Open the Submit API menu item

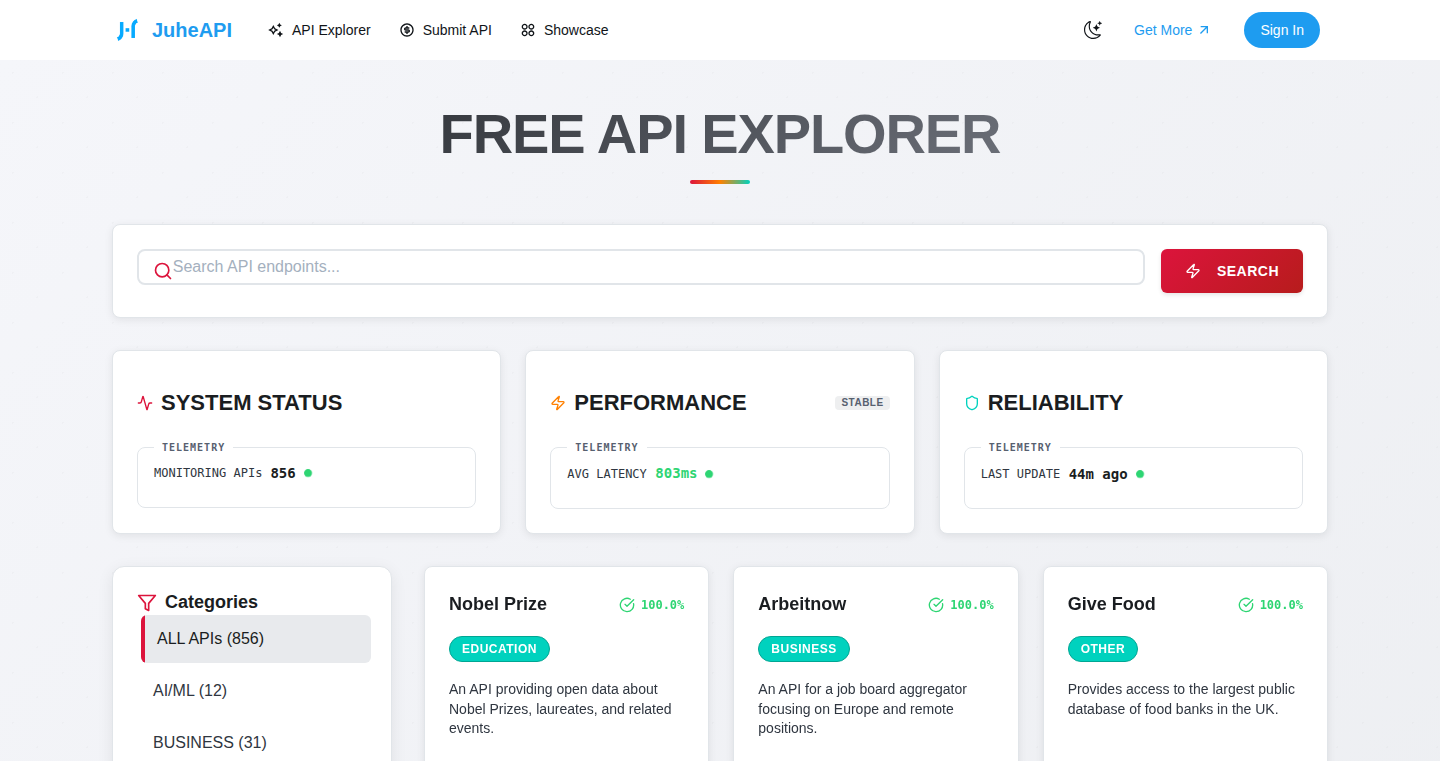pos(445,30)
